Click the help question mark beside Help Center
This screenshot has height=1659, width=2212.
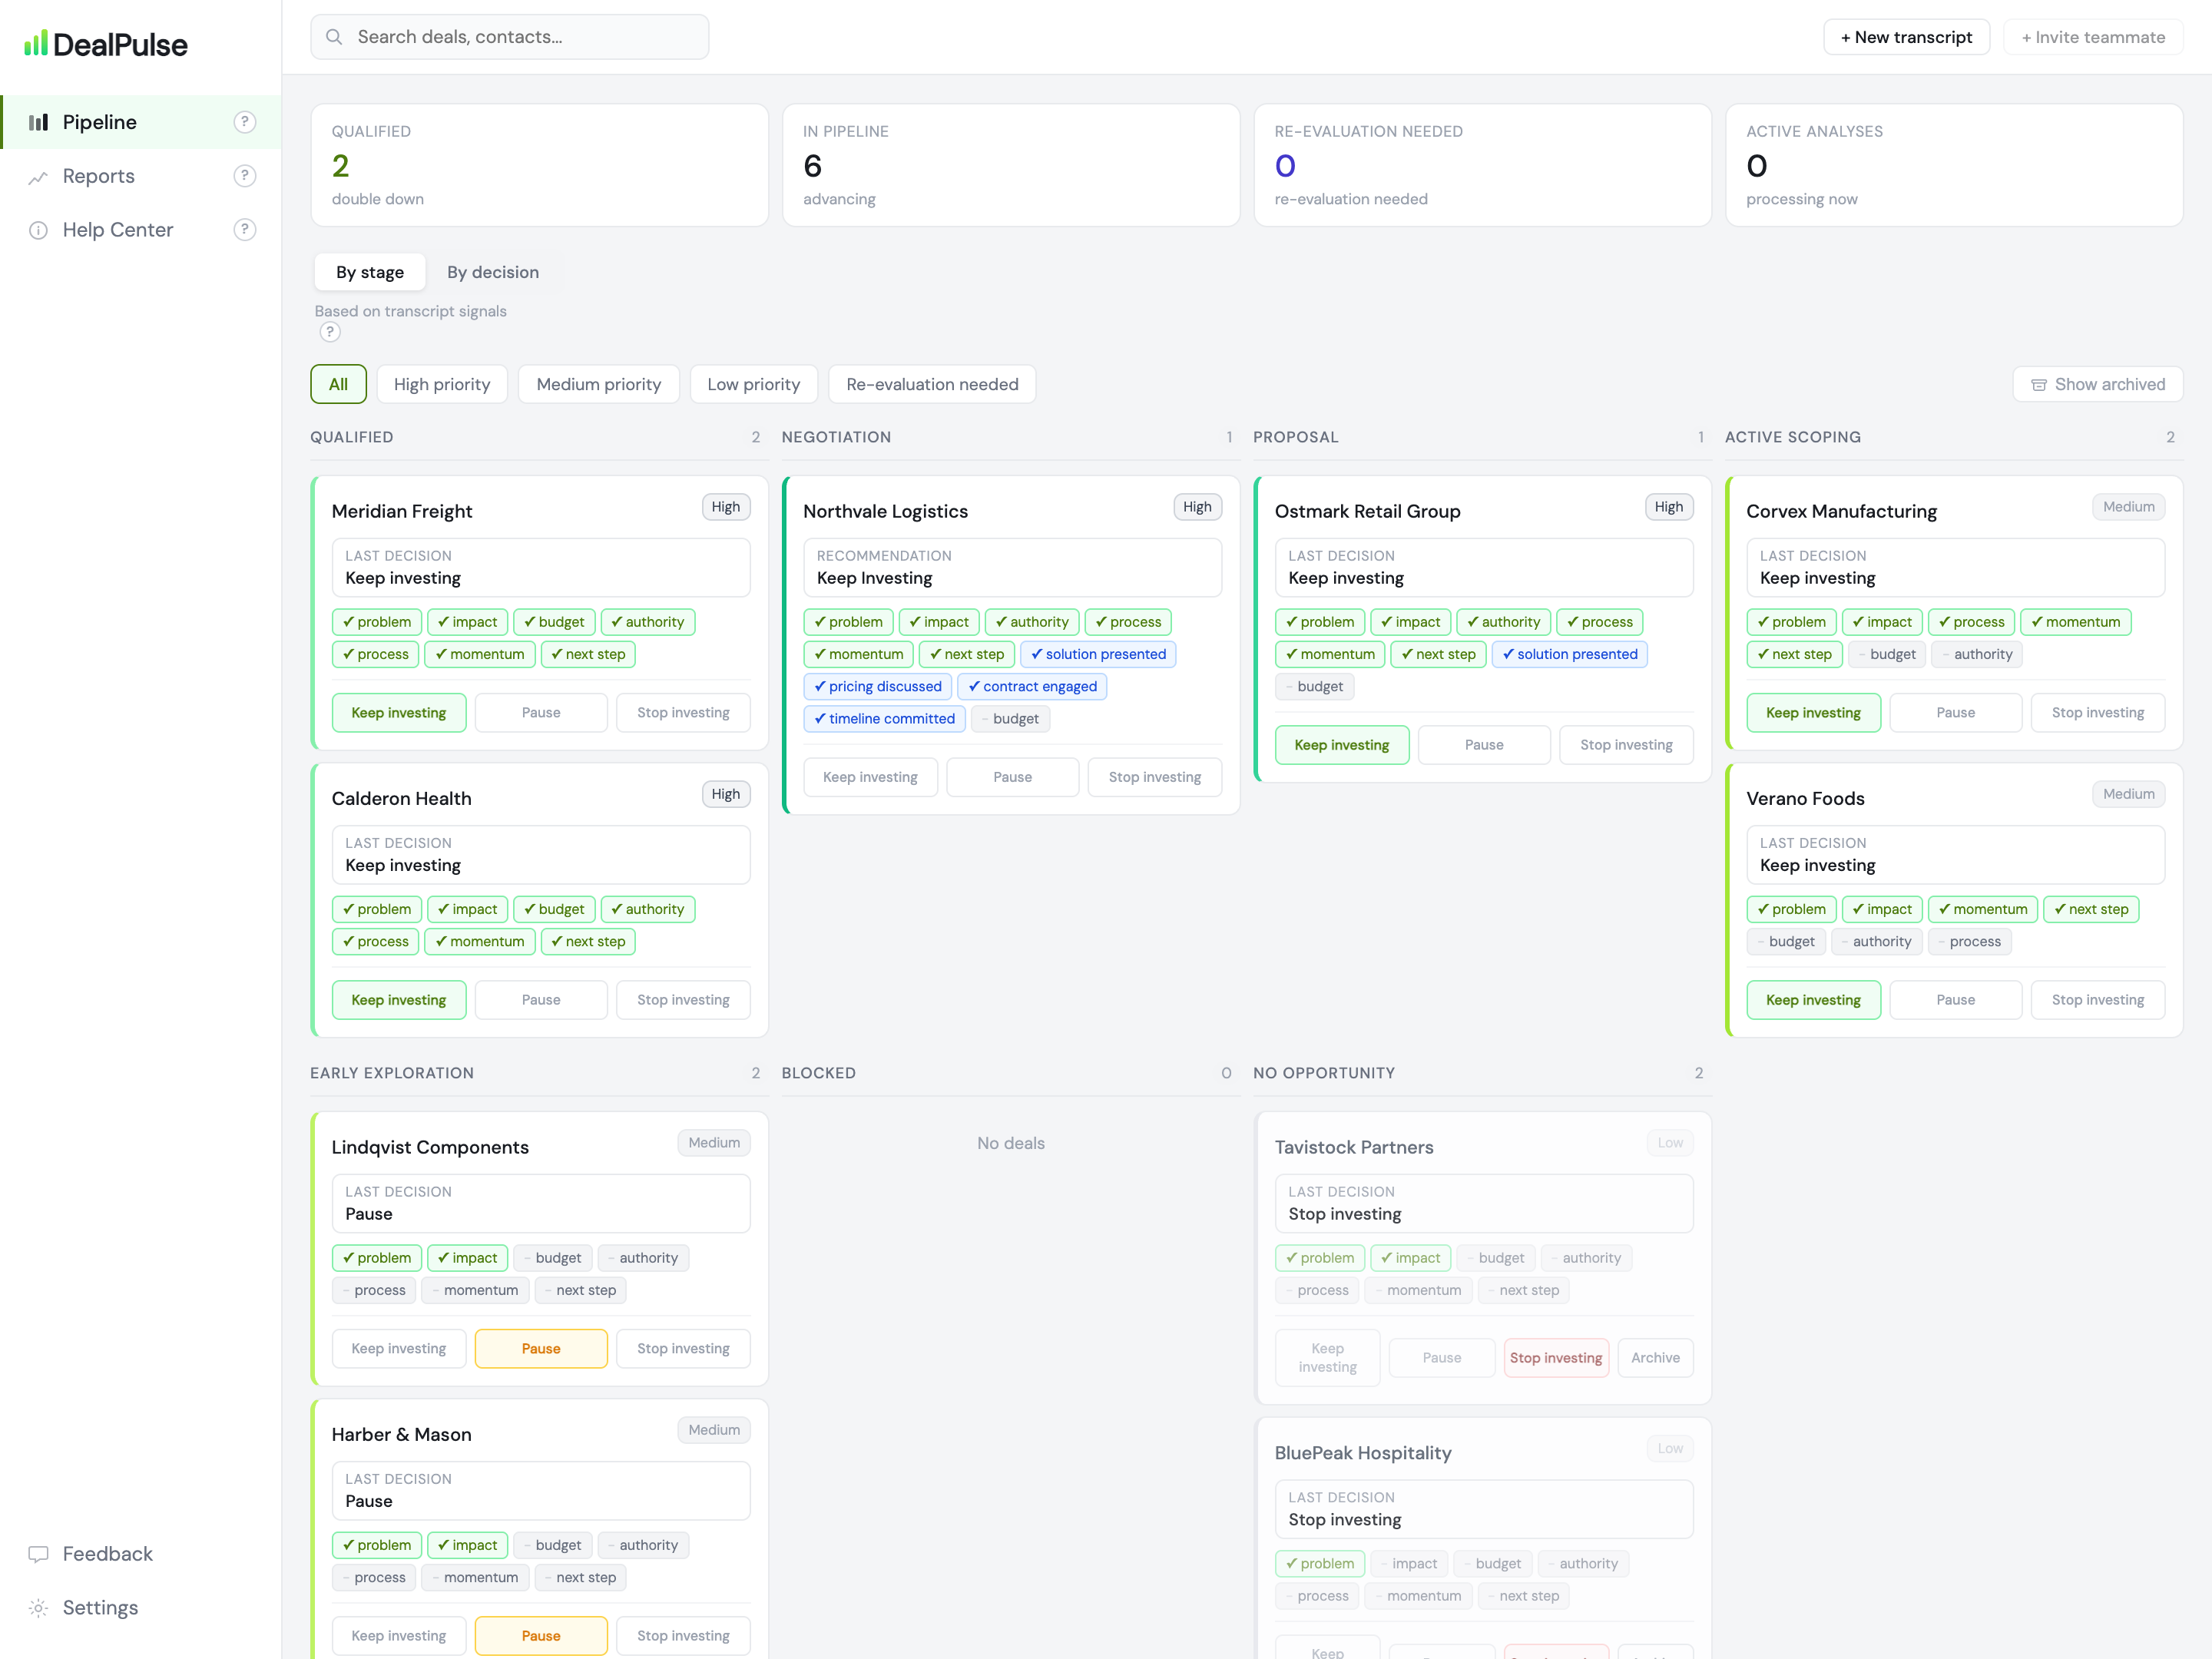pyautogui.click(x=244, y=230)
